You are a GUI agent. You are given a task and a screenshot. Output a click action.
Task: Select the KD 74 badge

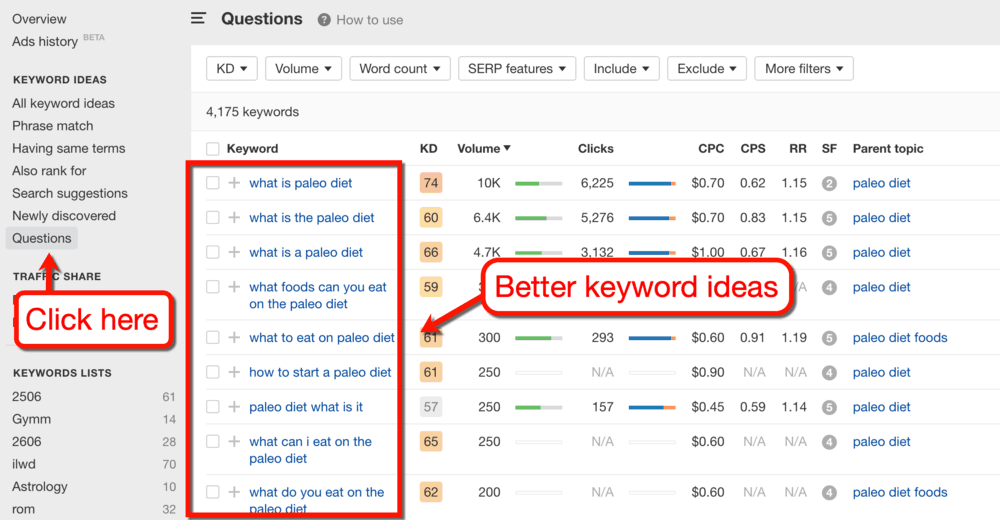431,183
